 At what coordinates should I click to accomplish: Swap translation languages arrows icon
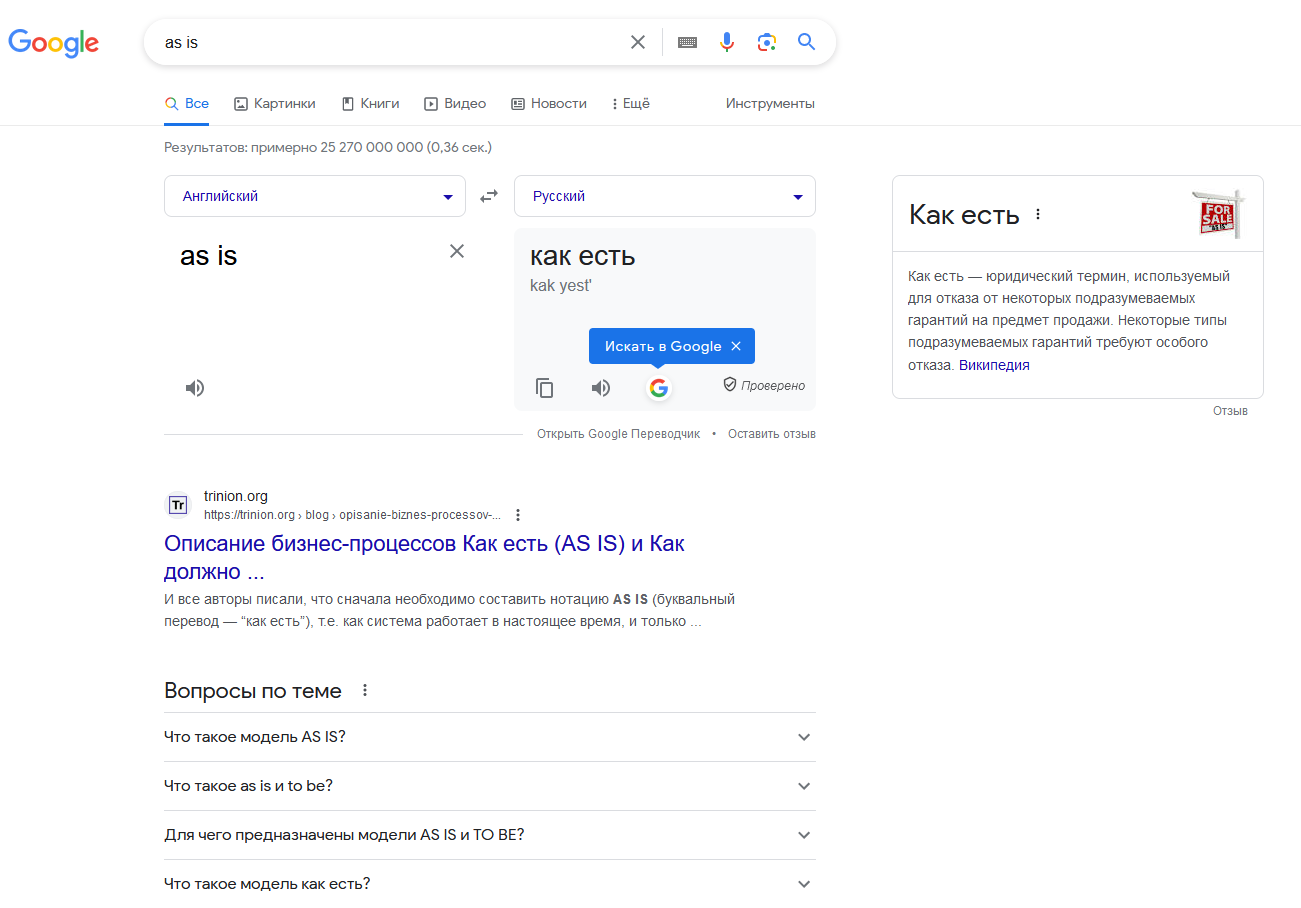tap(489, 196)
